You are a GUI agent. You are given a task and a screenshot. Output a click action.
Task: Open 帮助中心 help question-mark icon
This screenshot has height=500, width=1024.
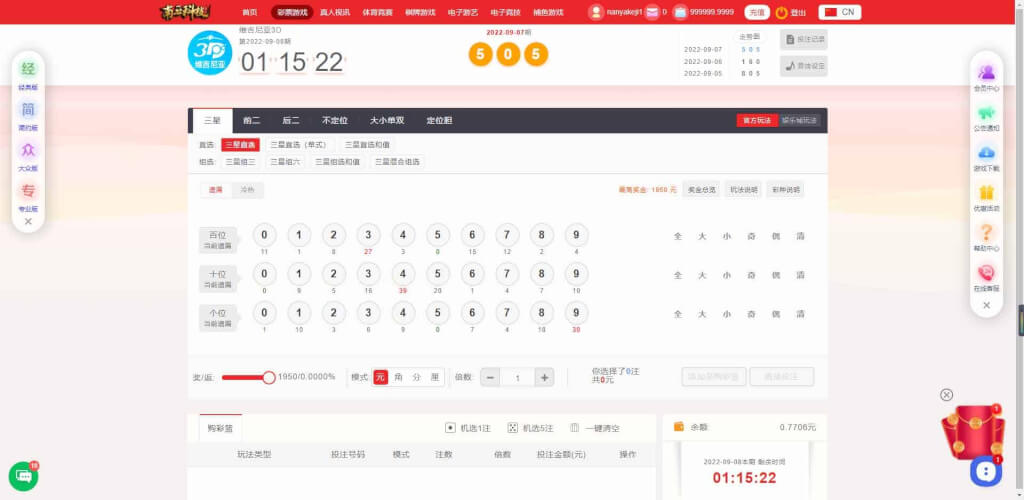(987, 232)
